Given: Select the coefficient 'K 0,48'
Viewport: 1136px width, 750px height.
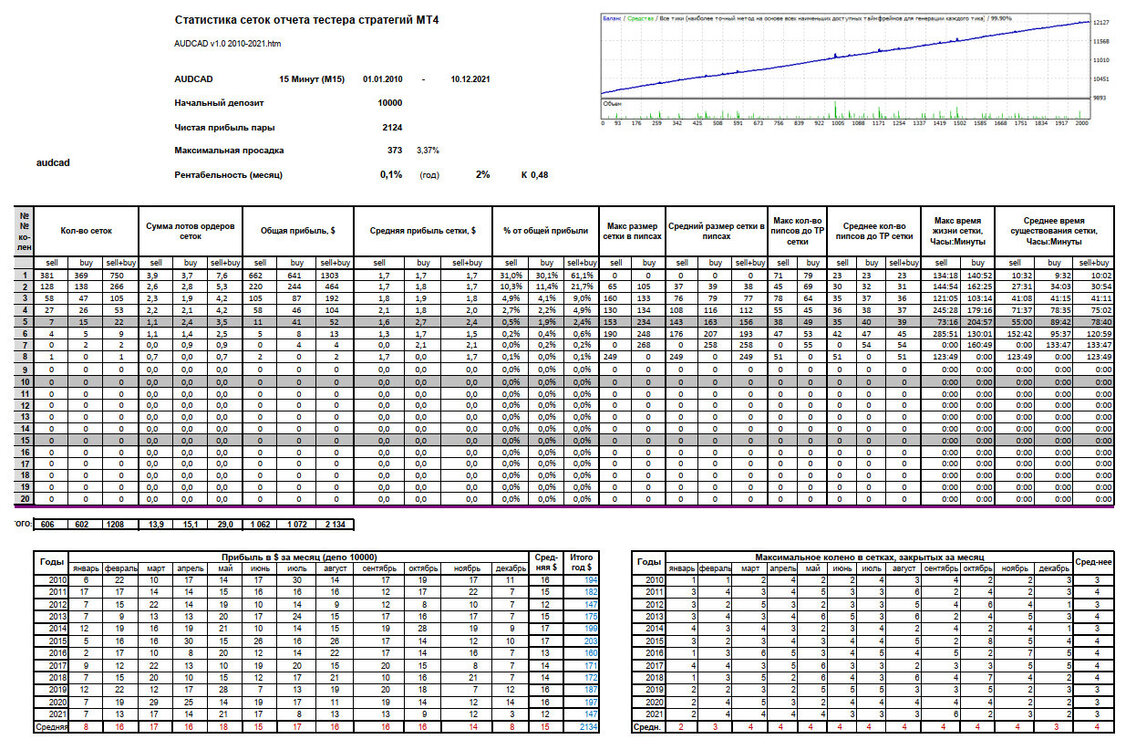Looking at the screenshot, I should coord(535,175).
